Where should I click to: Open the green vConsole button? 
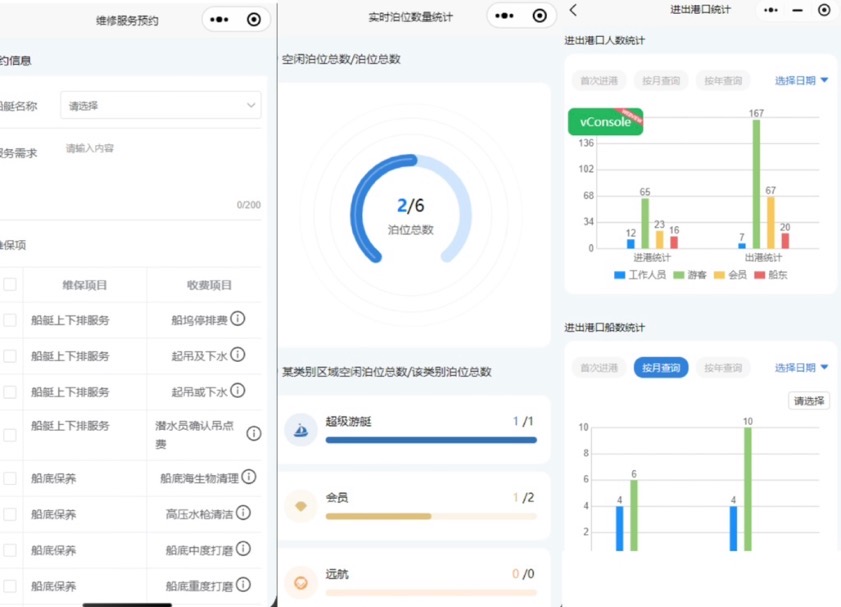(x=605, y=122)
